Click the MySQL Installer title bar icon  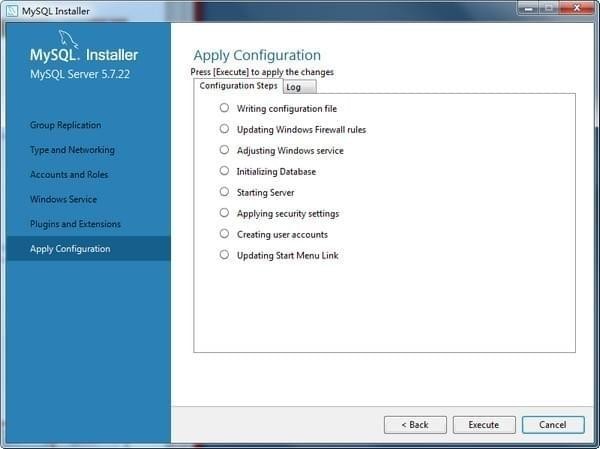click(12, 11)
